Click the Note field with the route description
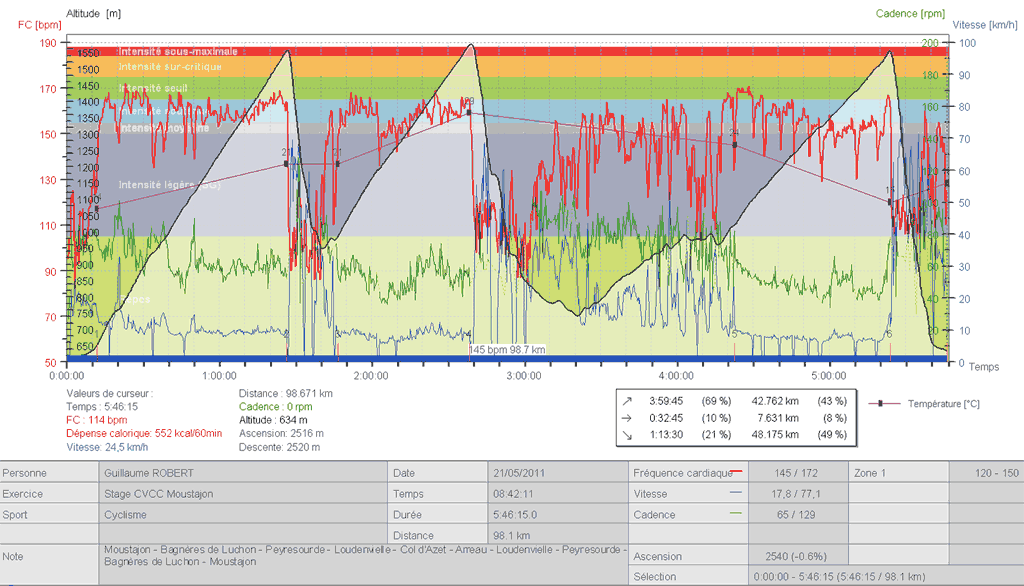Viewport: 1024px width, 586px height. click(364, 556)
